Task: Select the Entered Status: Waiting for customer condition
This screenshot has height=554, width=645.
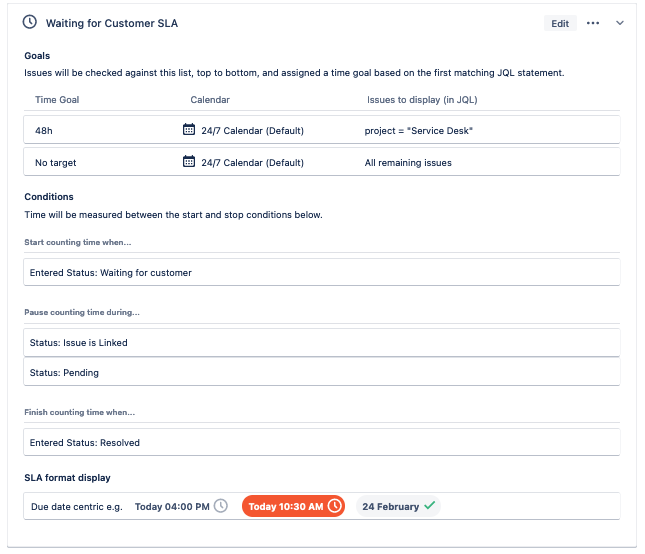Action: pos(322,272)
